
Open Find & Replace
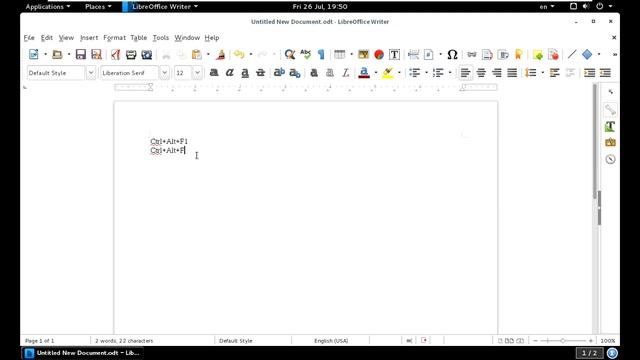pos(290,54)
